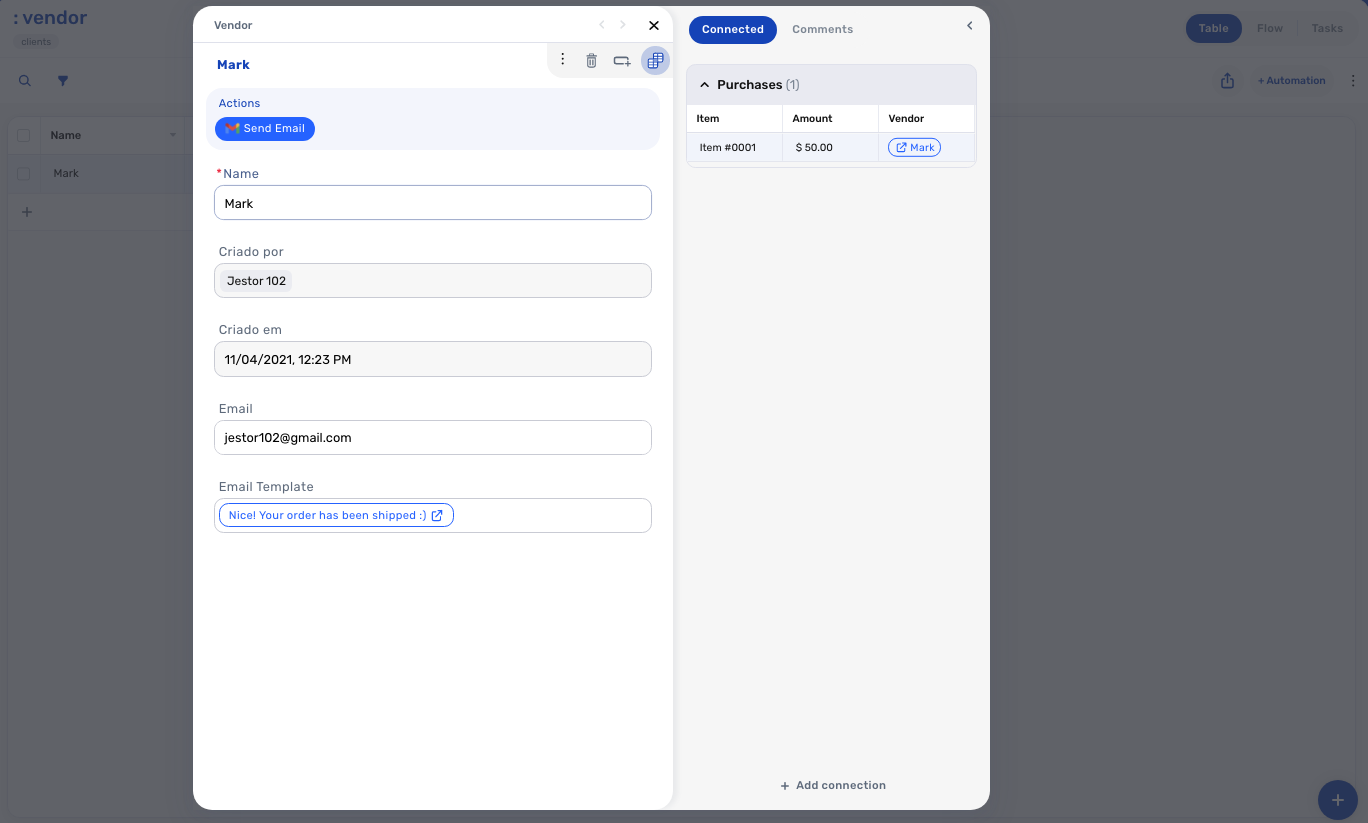Click the Item column header
Screen dimensions: 1368x823
point(734,119)
